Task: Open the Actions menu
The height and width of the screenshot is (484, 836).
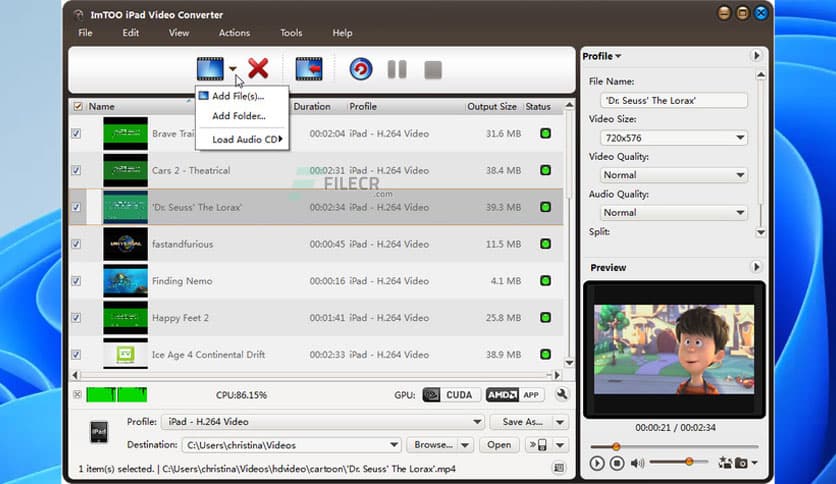Action: [235, 33]
